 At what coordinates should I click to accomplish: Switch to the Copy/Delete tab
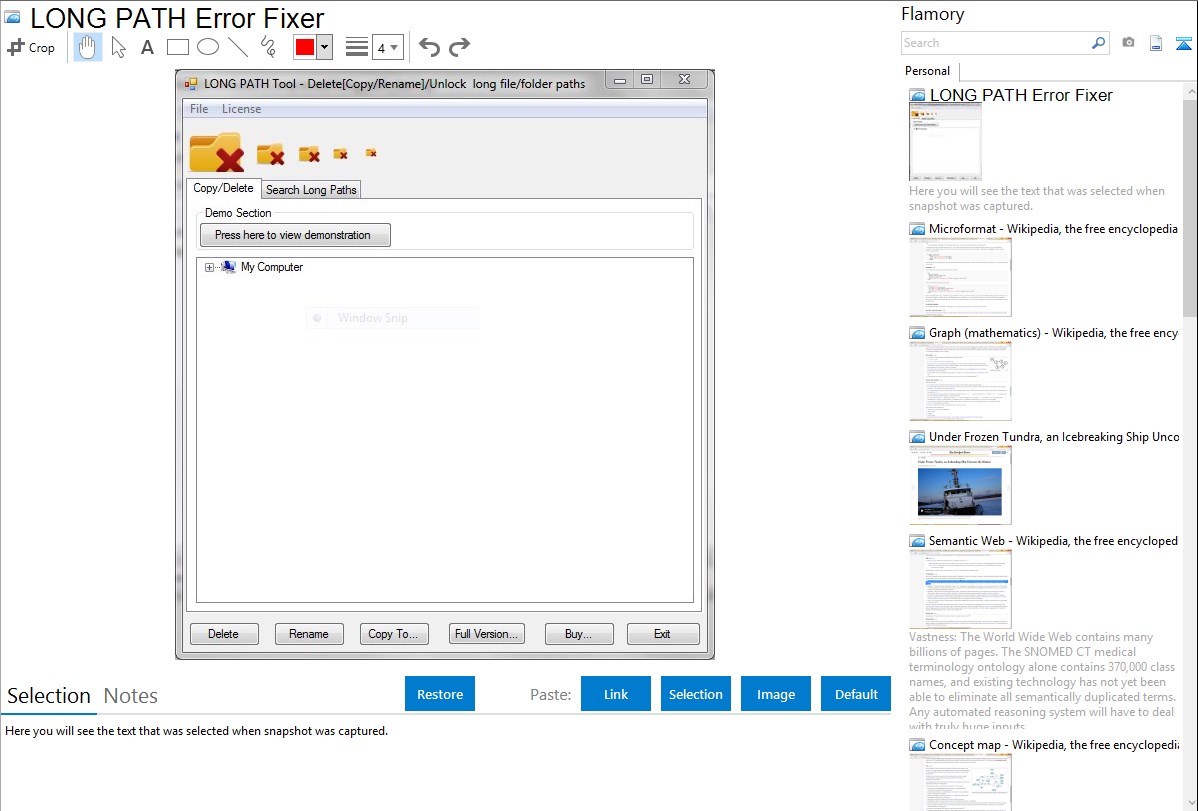223,188
